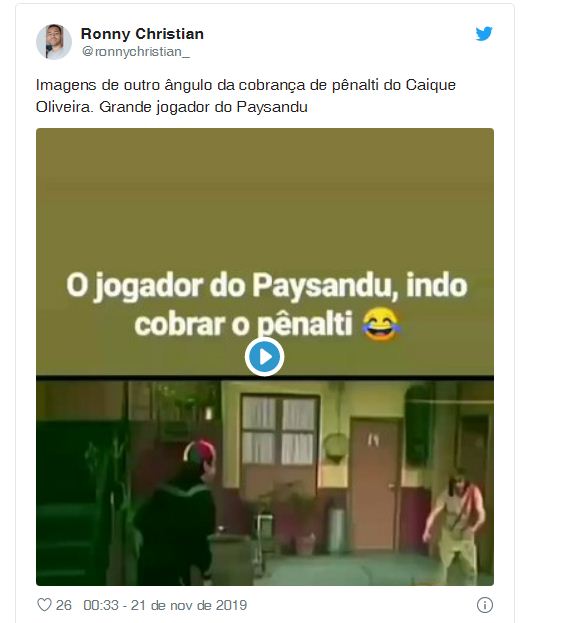Image resolution: width=565 pixels, height=623 pixels.
Task: Click the trash barrel in the video scene
Action: click(230, 559)
